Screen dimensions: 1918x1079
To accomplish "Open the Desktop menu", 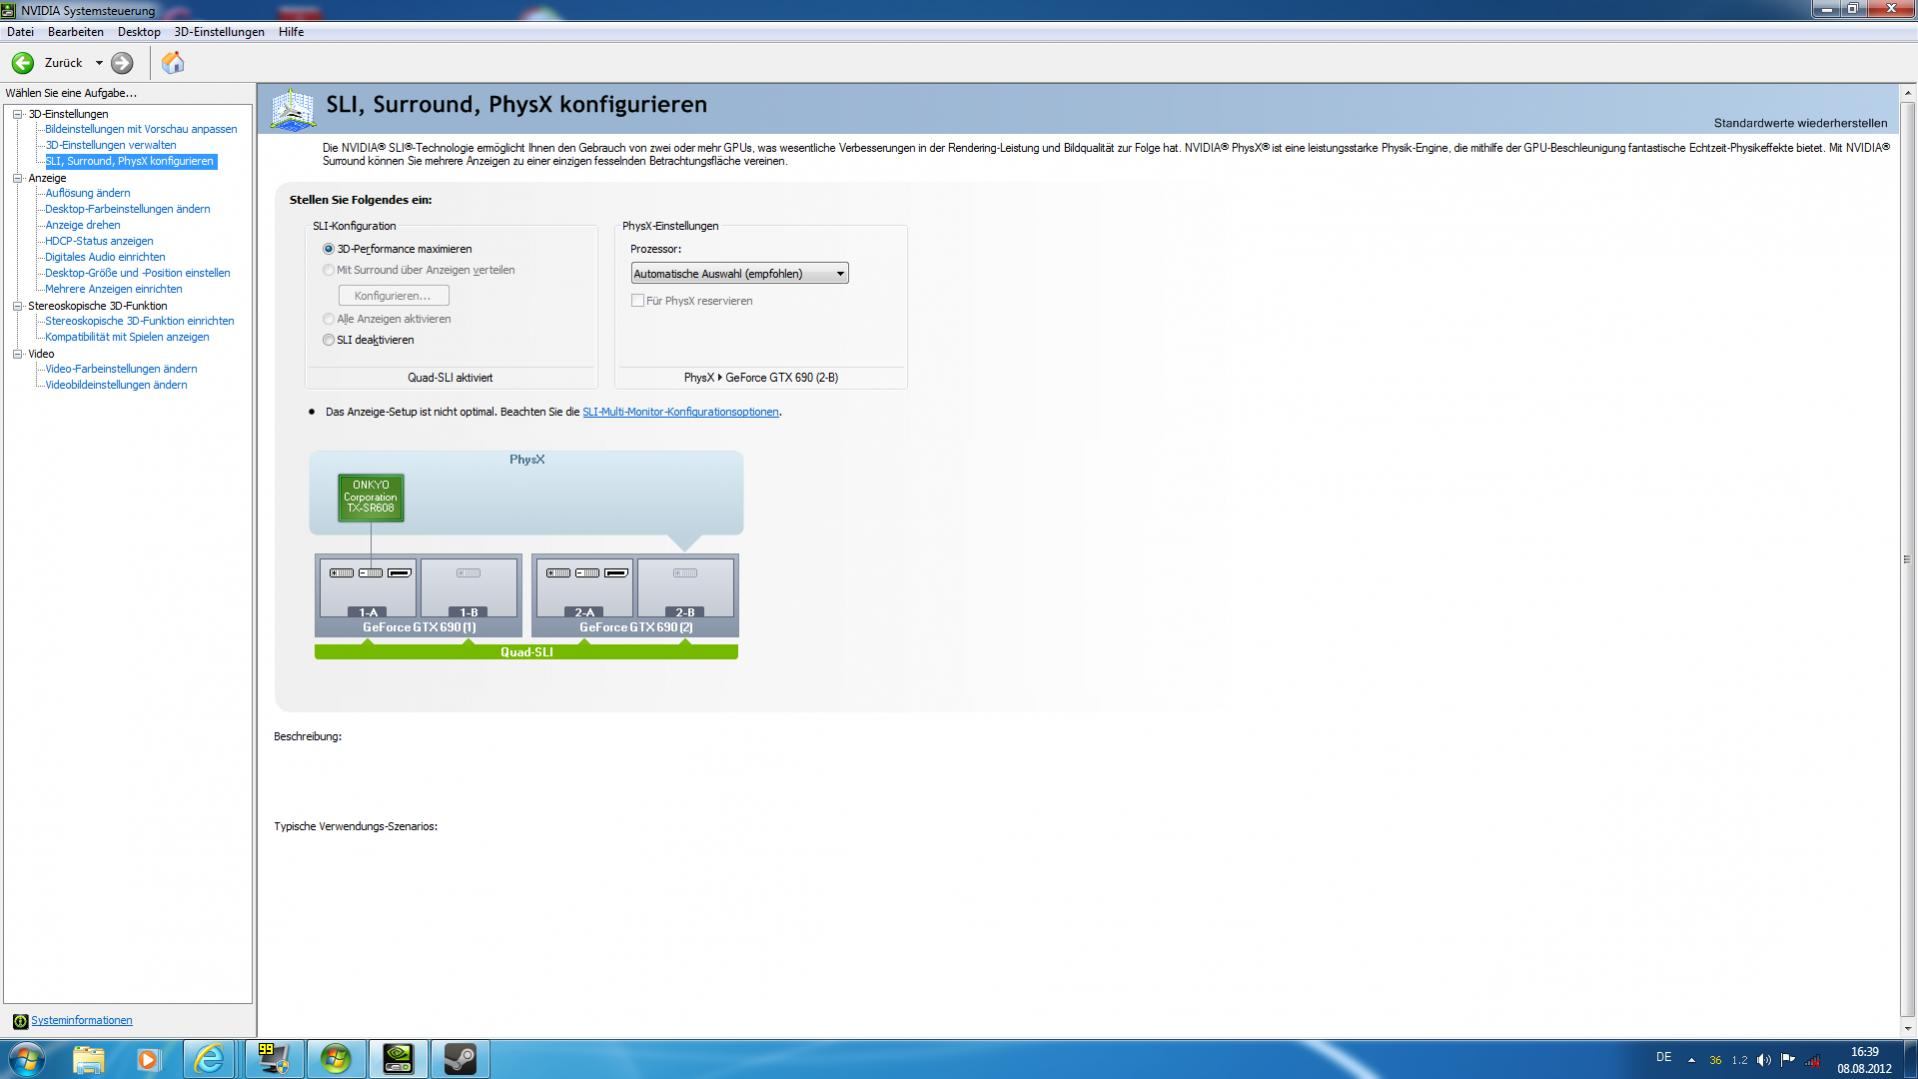I will pos(139,32).
